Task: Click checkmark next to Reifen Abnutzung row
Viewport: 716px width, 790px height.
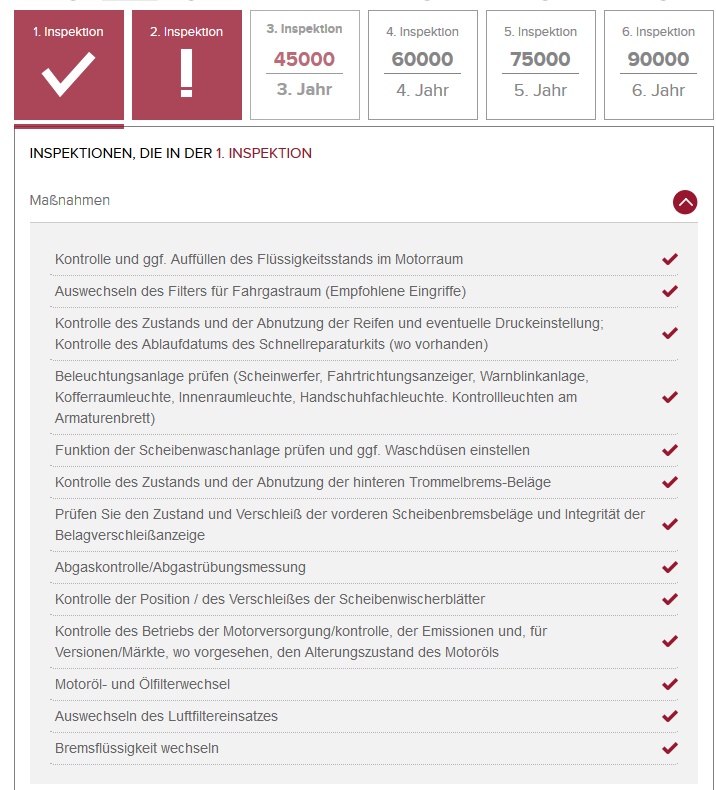Action: coord(670,333)
